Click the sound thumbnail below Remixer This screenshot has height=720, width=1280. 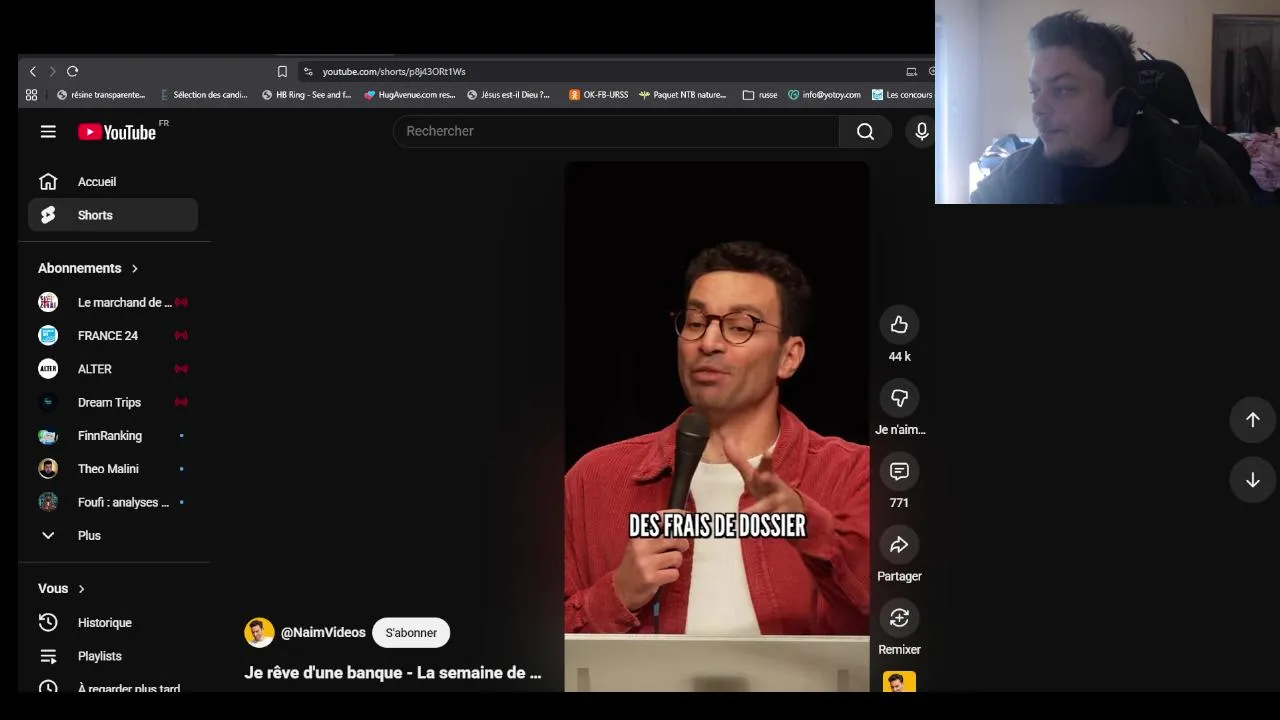point(899,682)
